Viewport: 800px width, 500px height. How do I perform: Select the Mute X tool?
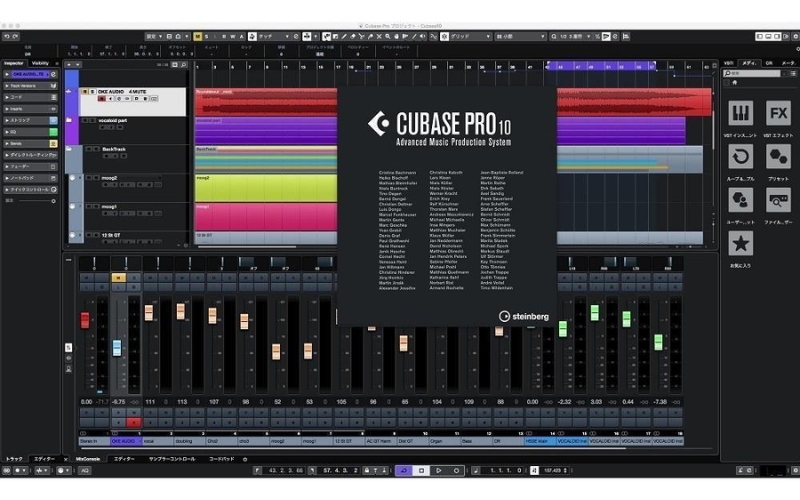point(379,36)
